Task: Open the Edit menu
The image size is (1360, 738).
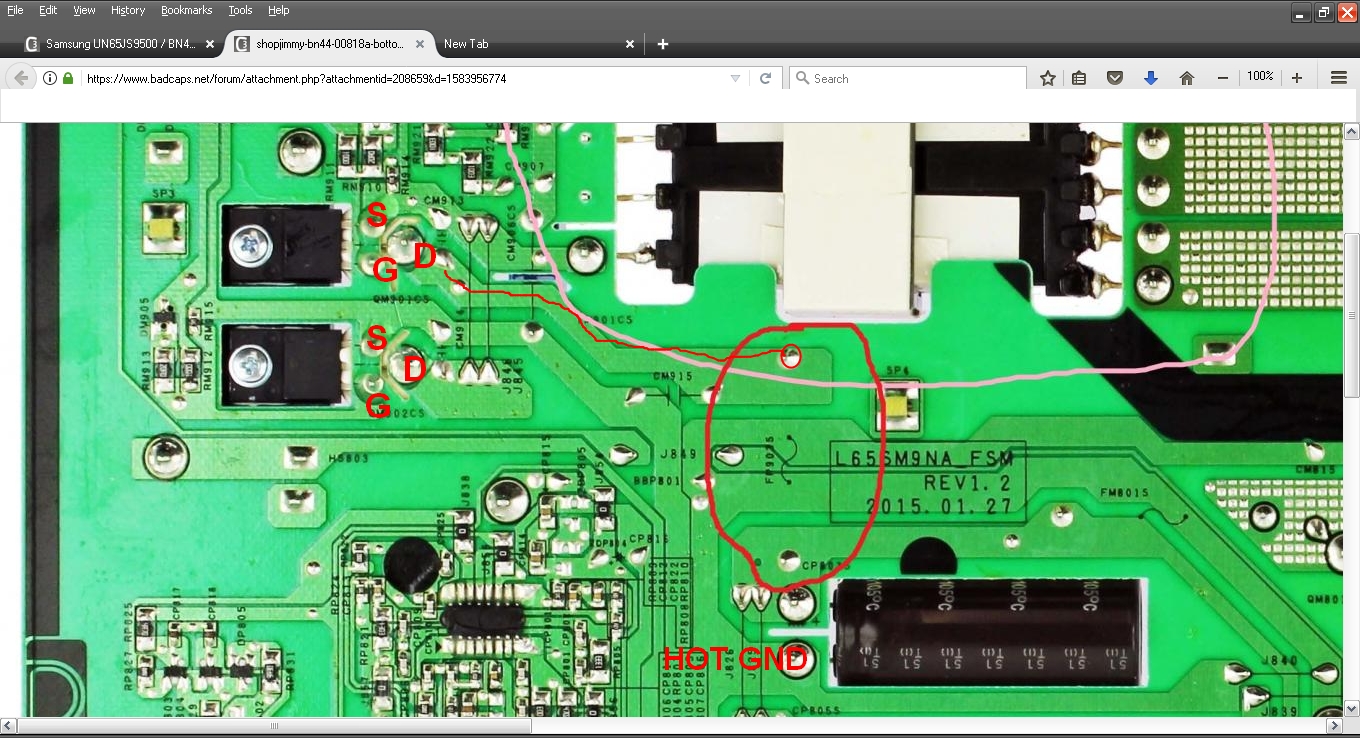Action: pyautogui.click(x=48, y=10)
